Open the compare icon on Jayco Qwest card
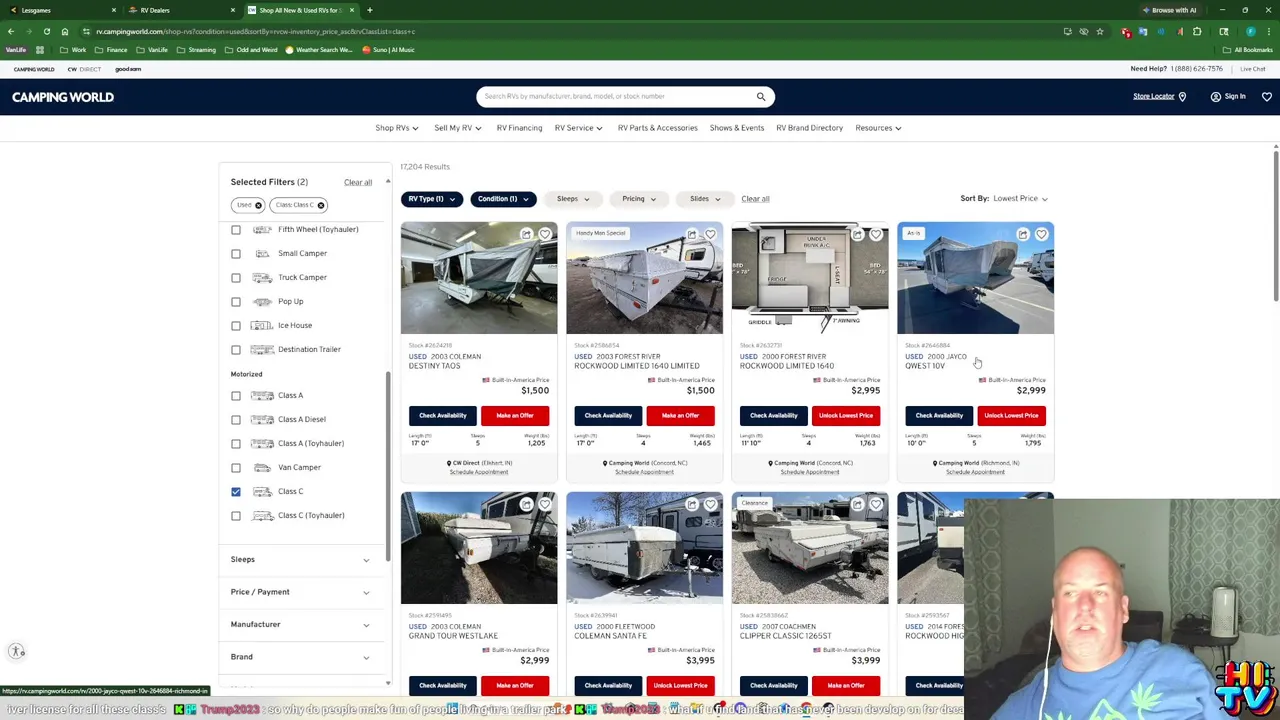This screenshot has height=720, width=1280. coord(1022,235)
